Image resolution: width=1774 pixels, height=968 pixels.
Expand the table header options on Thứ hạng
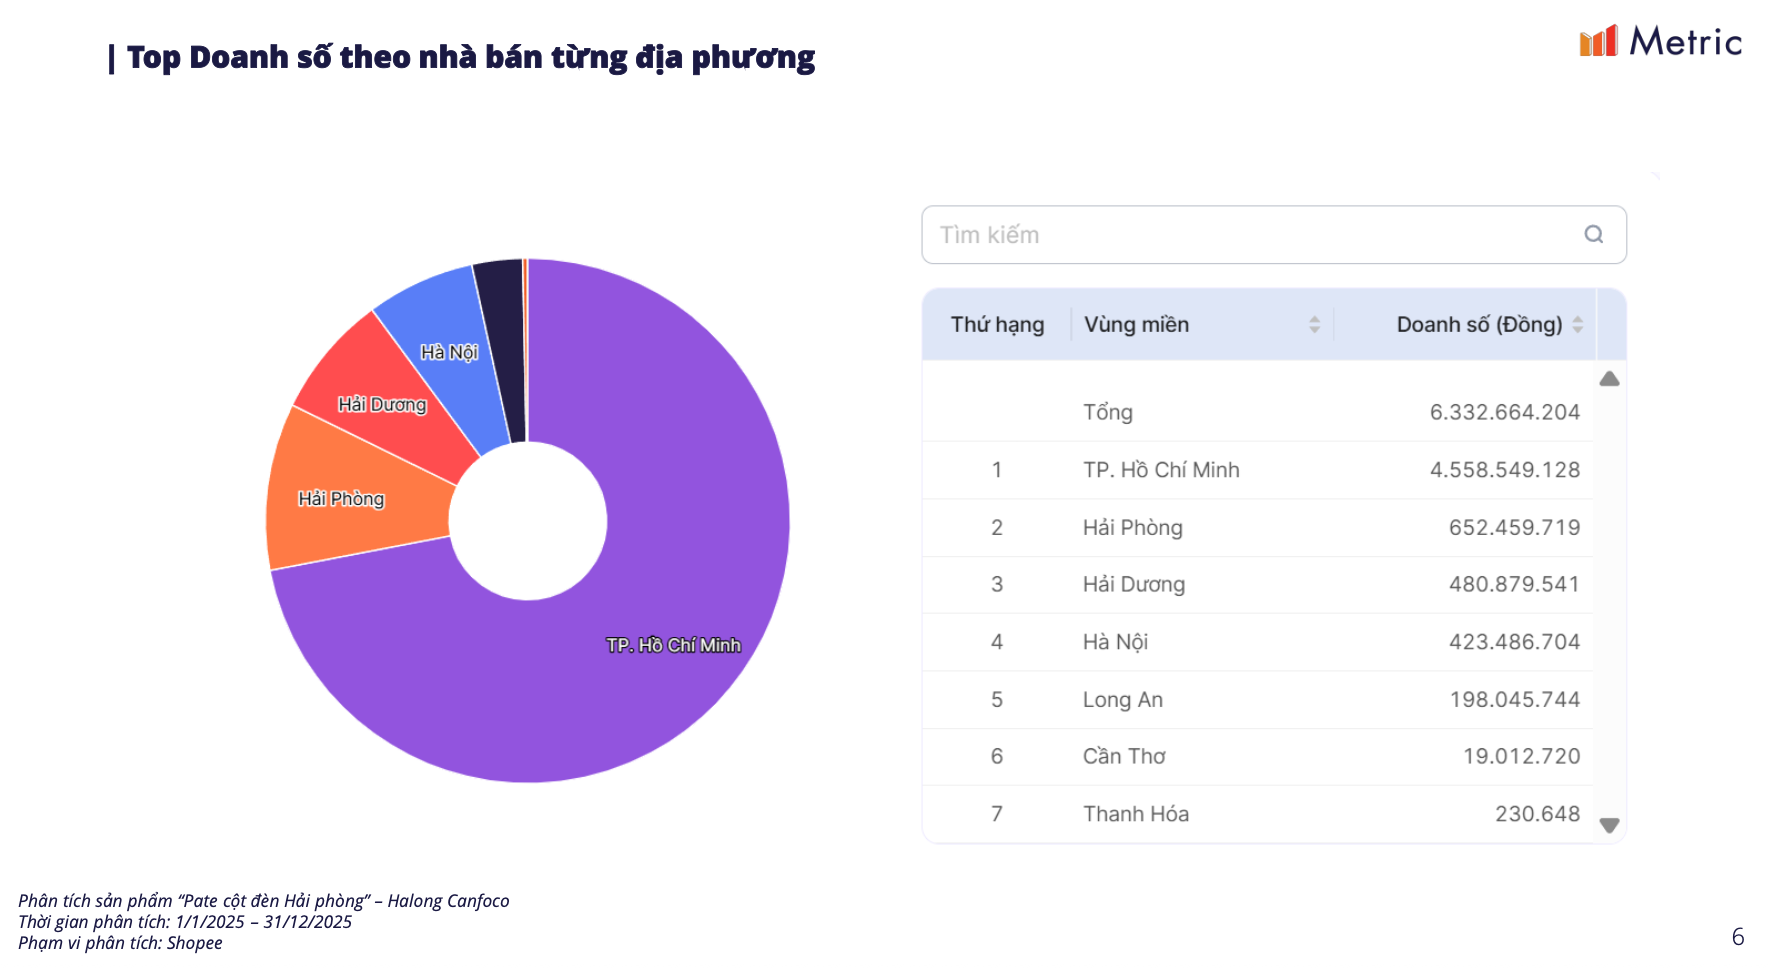coord(997,324)
